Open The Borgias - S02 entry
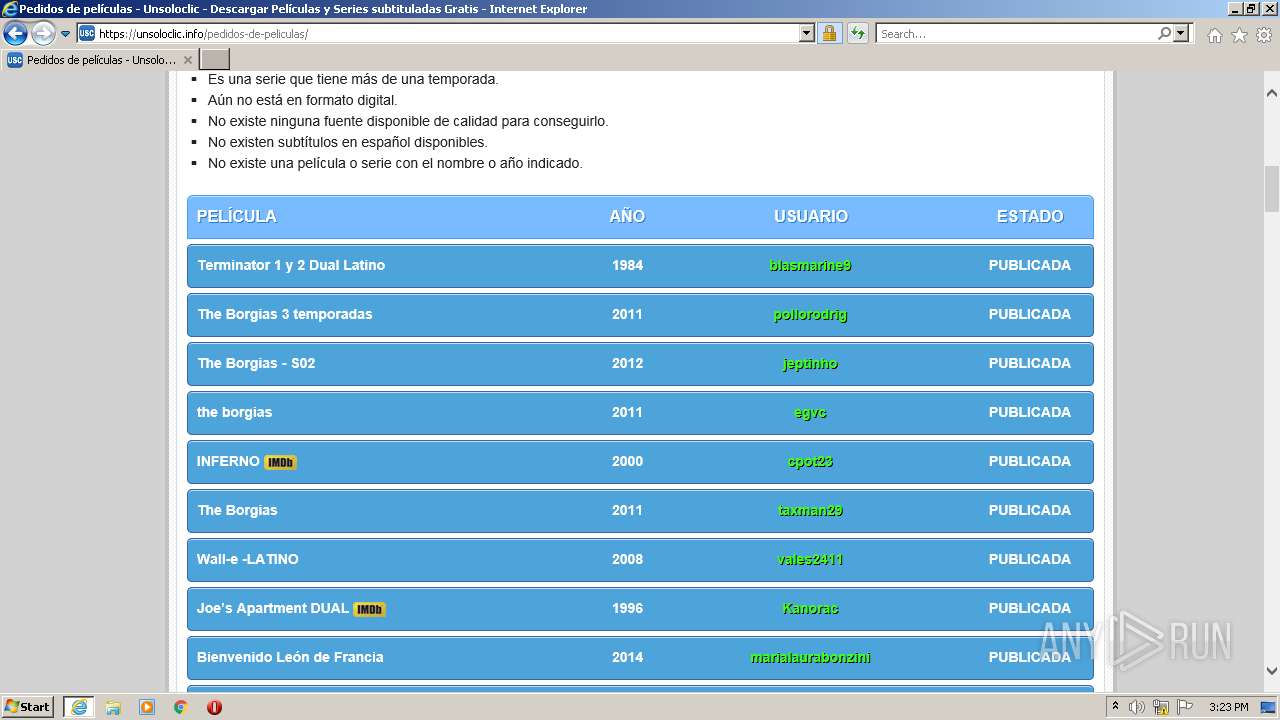The width and height of the screenshot is (1280, 720). click(x=256, y=363)
